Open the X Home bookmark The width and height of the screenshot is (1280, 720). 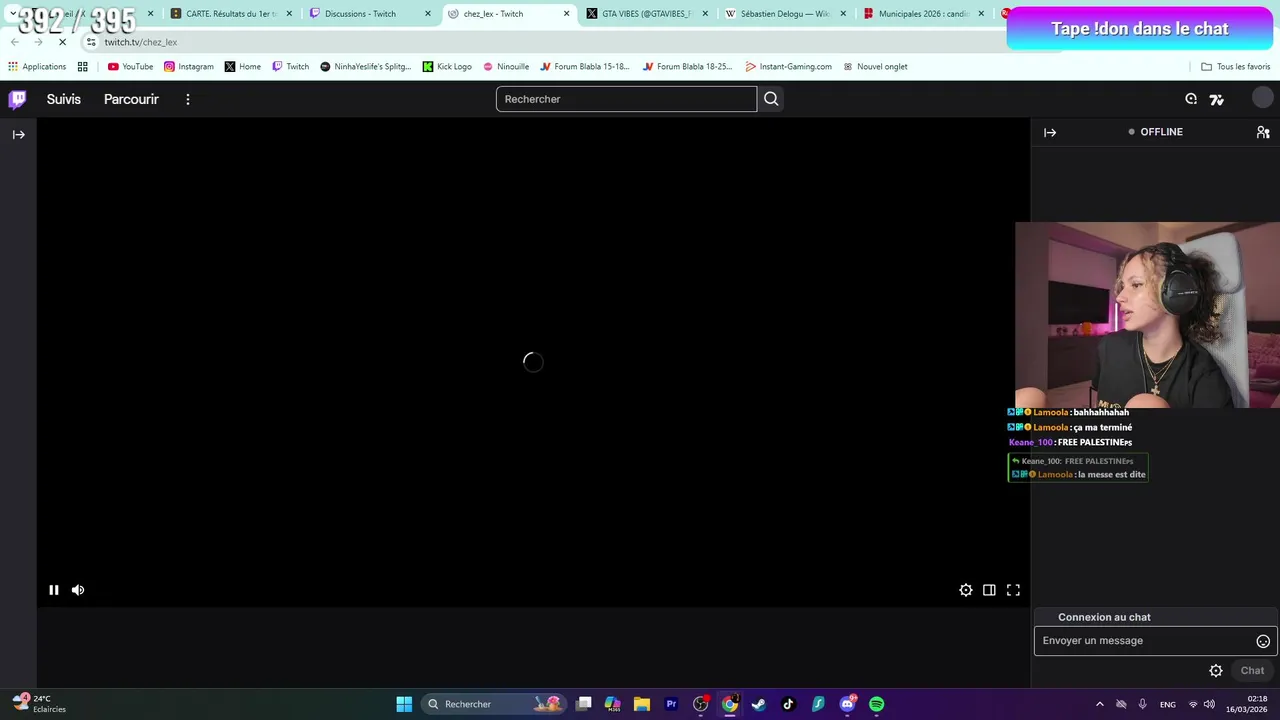[x=243, y=67]
